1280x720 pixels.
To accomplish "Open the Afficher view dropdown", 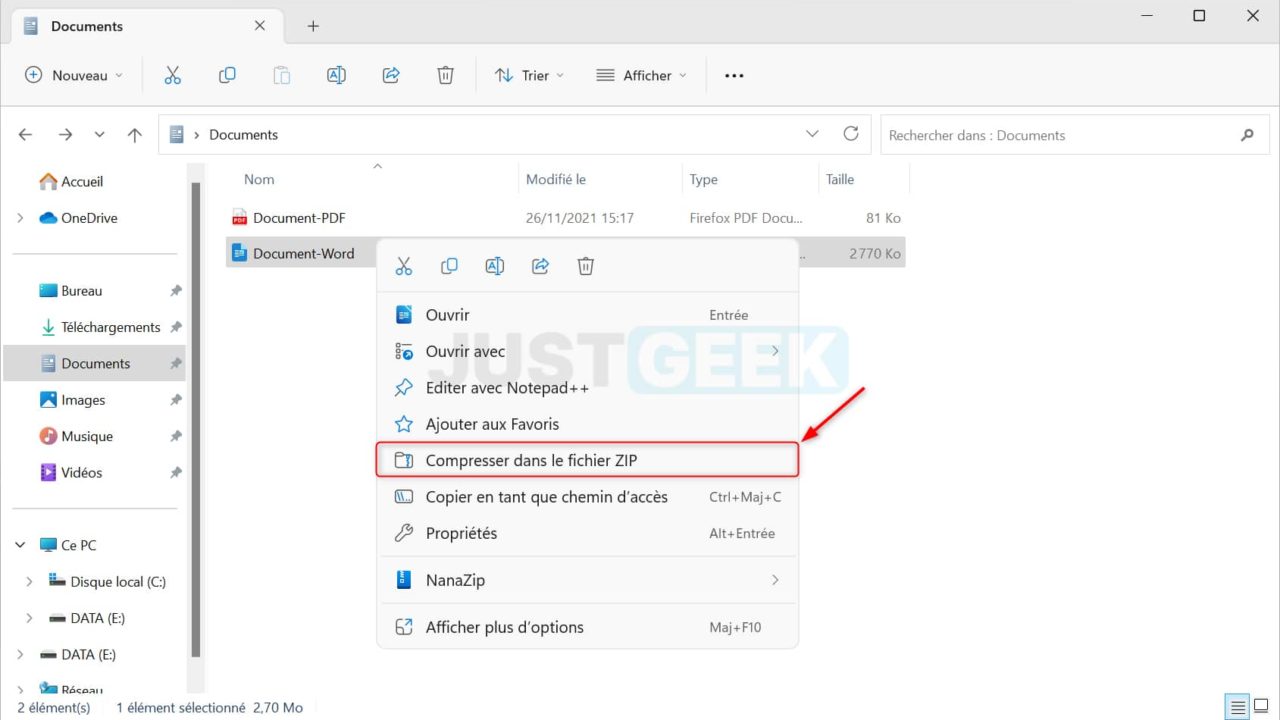I will pyautogui.click(x=641, y=75).
